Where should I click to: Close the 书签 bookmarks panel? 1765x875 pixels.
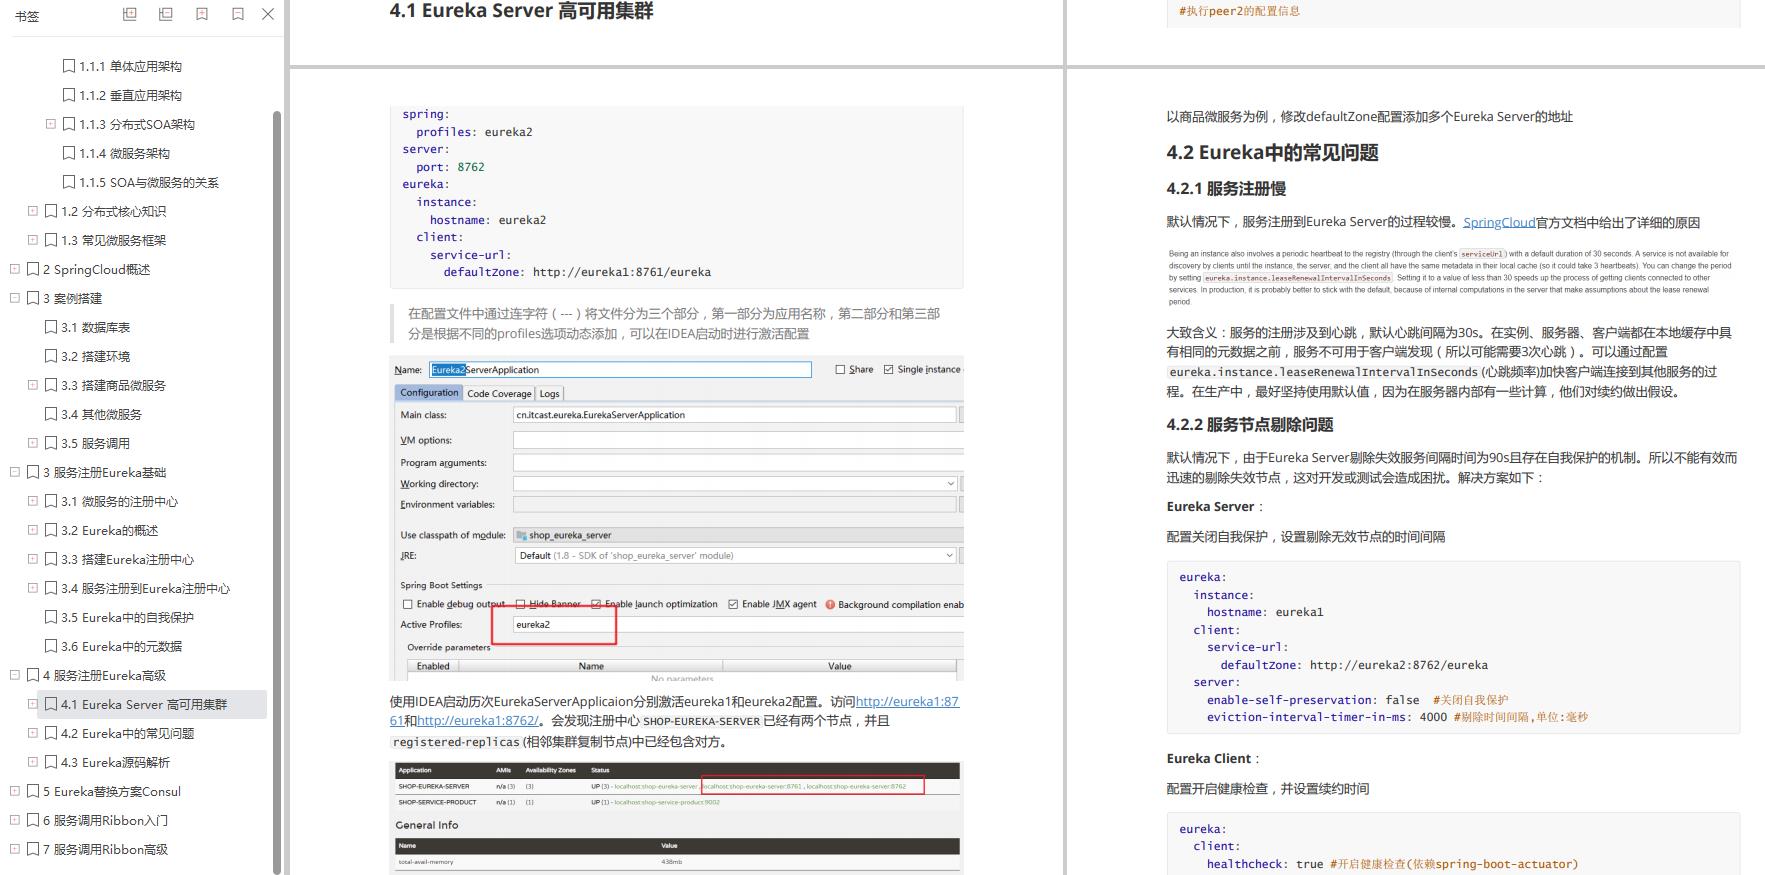click(268, 14)
